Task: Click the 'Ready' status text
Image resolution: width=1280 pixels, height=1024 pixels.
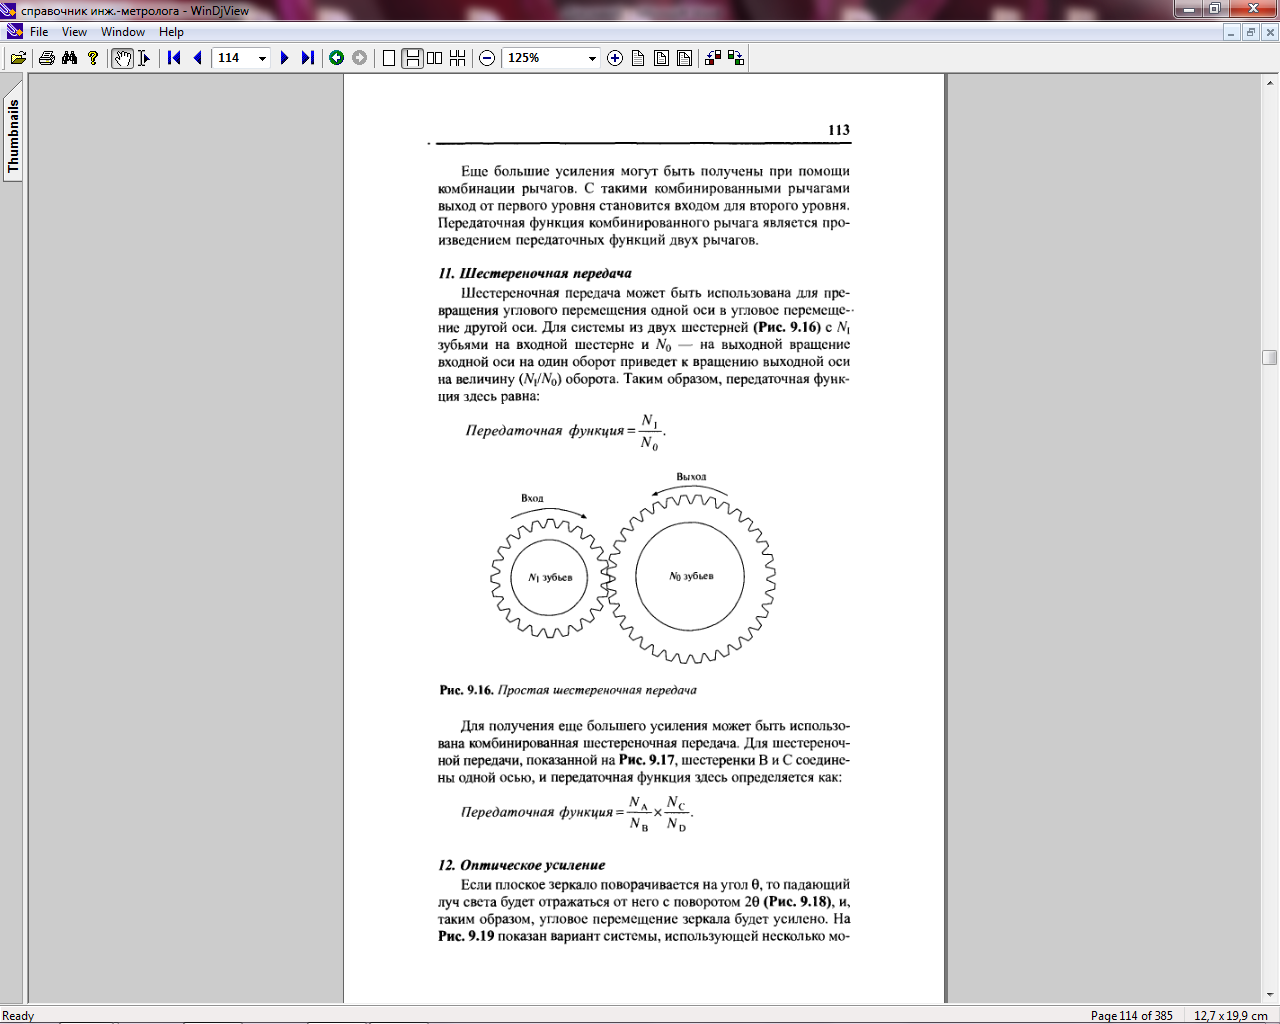Action: 18,1015
